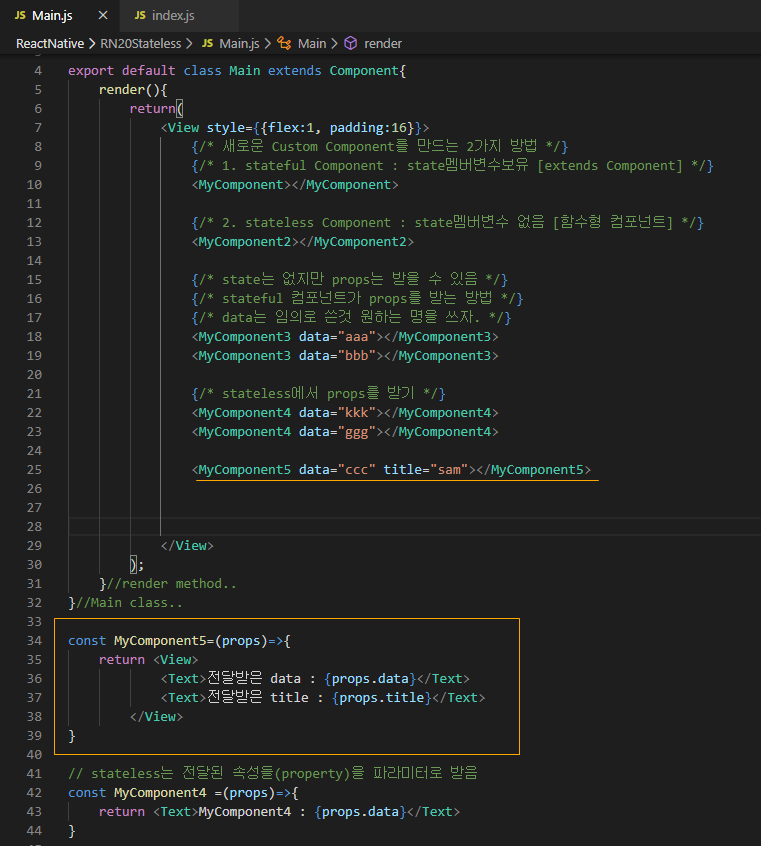
Task: Click MyComponent3 line with data="bbb"
Action: (x=345, y=356)
